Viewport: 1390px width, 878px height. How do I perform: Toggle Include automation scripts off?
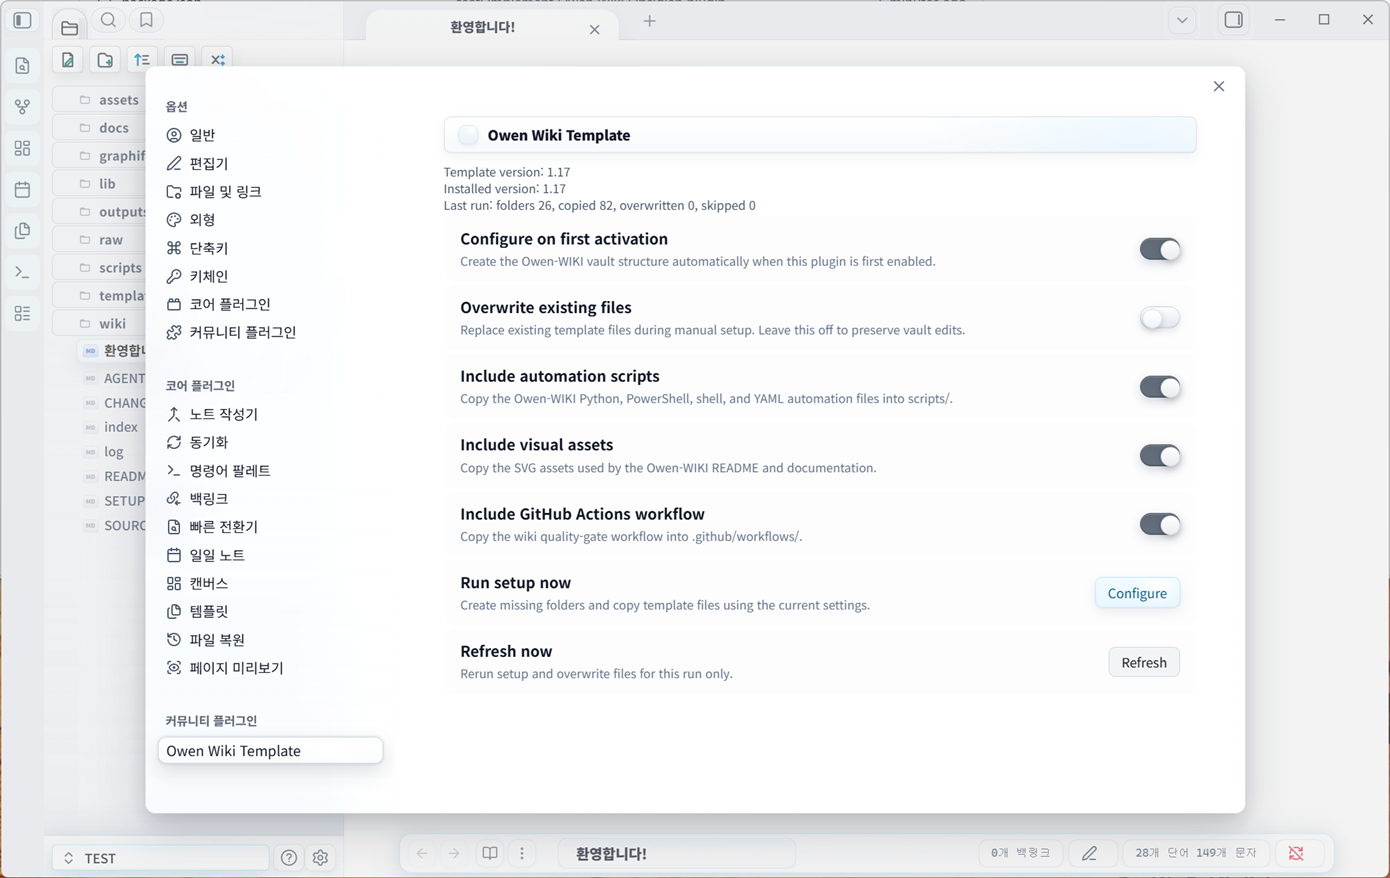point(1160,387)
